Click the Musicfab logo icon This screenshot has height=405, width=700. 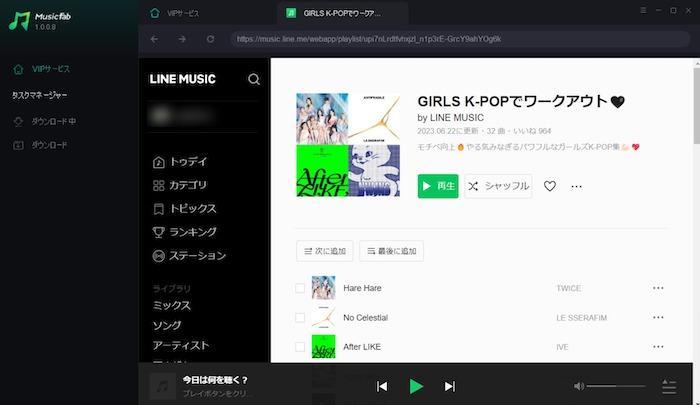[x=19, y=21]
